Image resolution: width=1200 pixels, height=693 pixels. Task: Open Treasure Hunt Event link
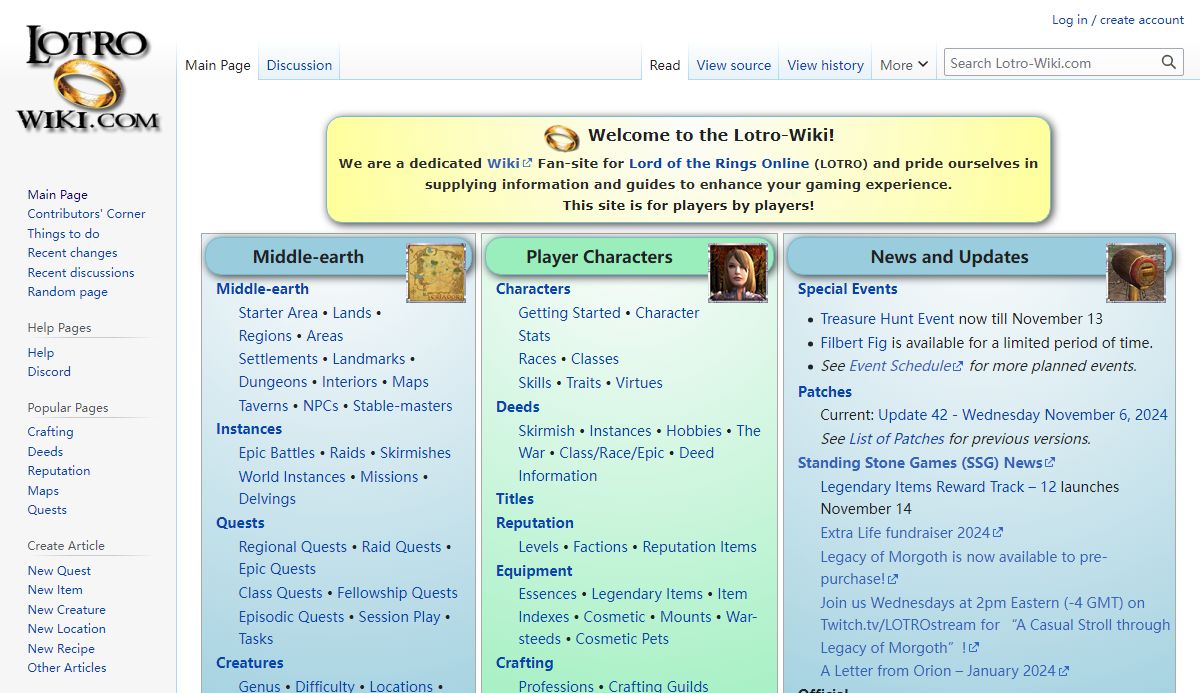point(887,319)
